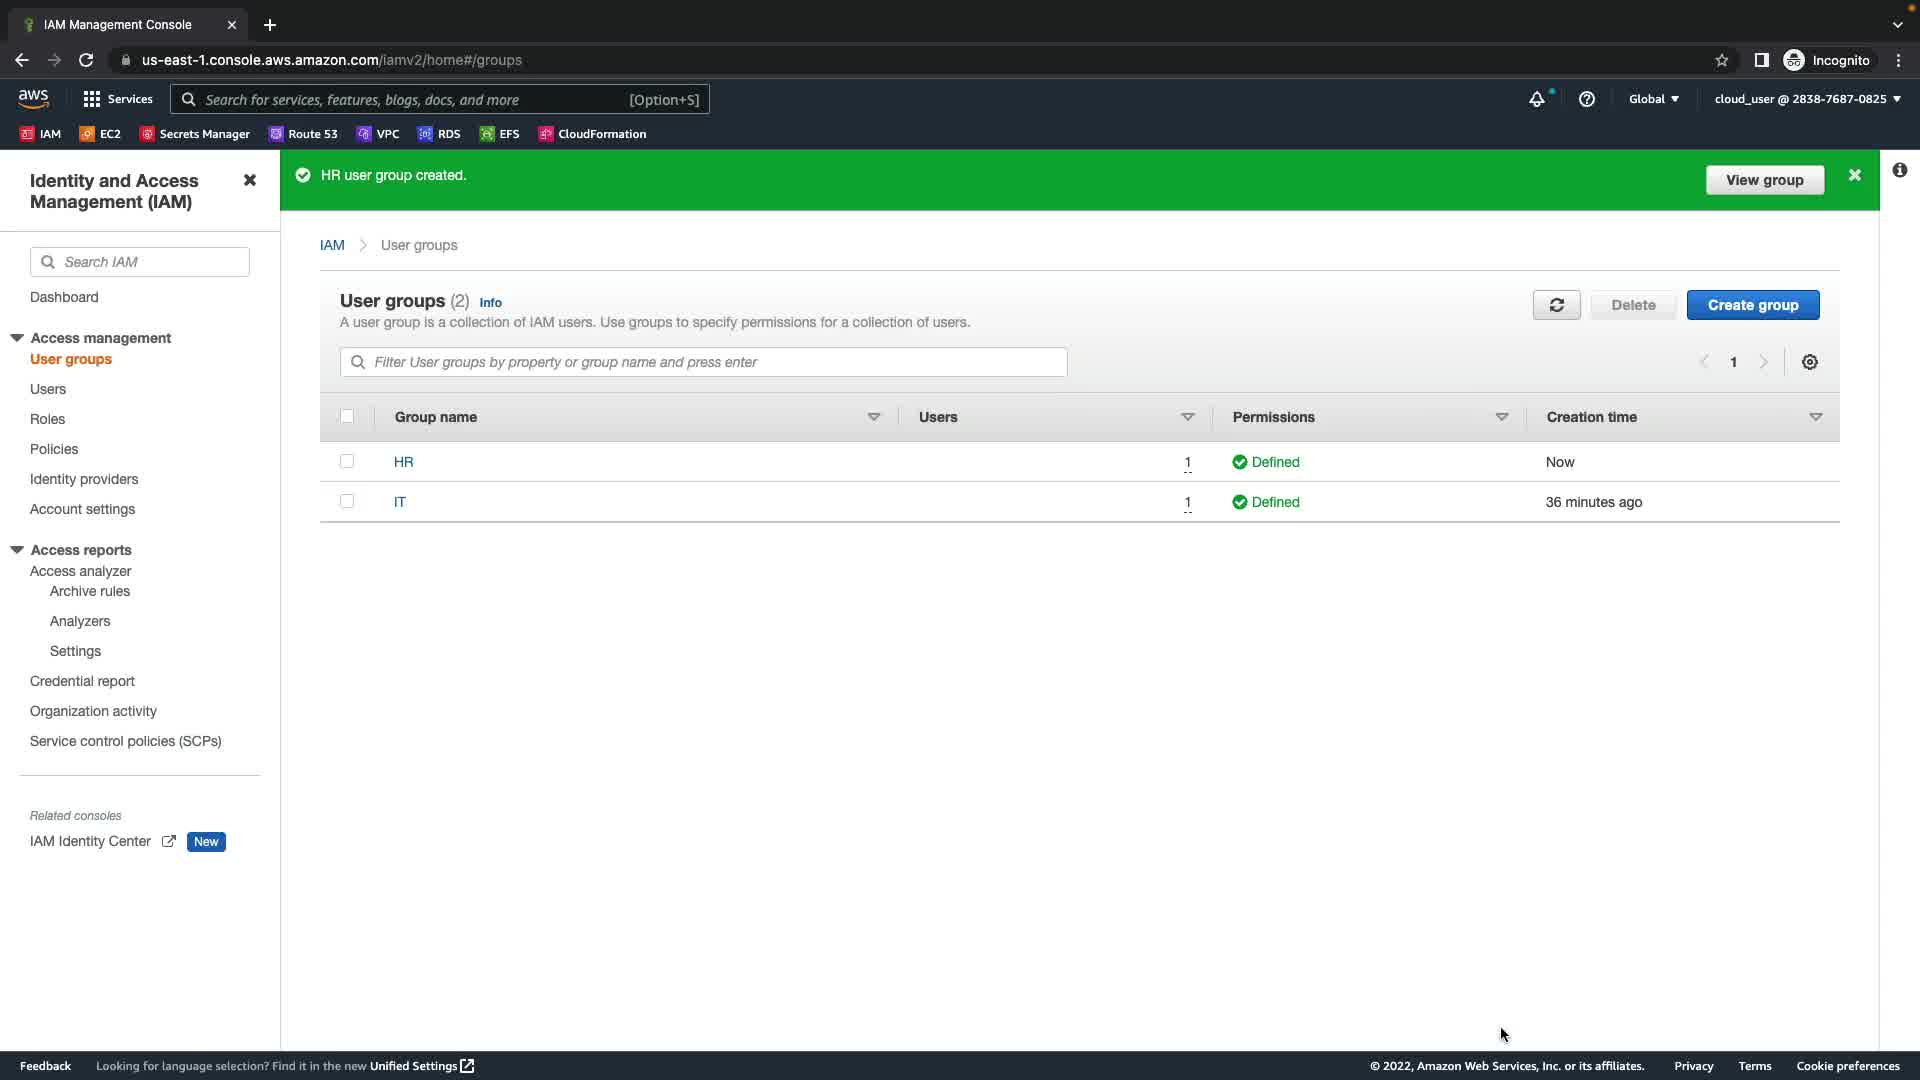Screen dimensions: 1920x1080
Task: Open the notifications bell icon
Action: coord(1537,99)
